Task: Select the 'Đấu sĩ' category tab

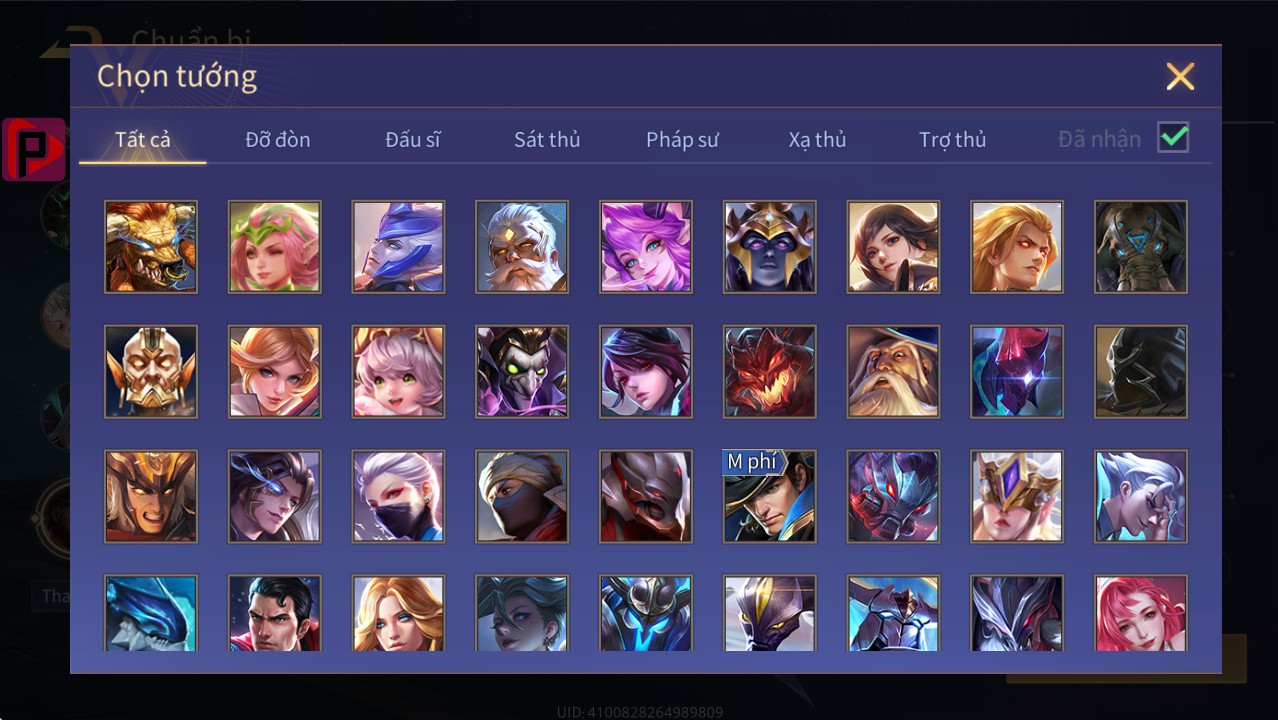Action: click(413, 139)
